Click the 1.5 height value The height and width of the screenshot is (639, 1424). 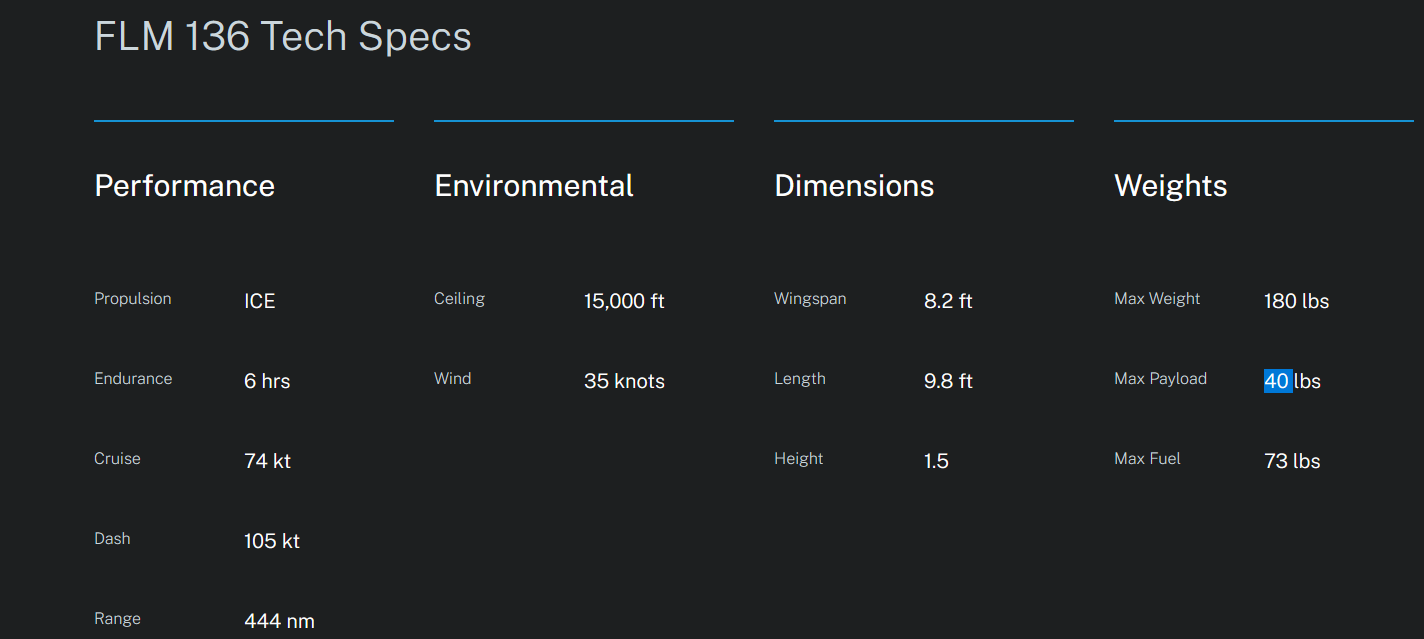(936, 461)
